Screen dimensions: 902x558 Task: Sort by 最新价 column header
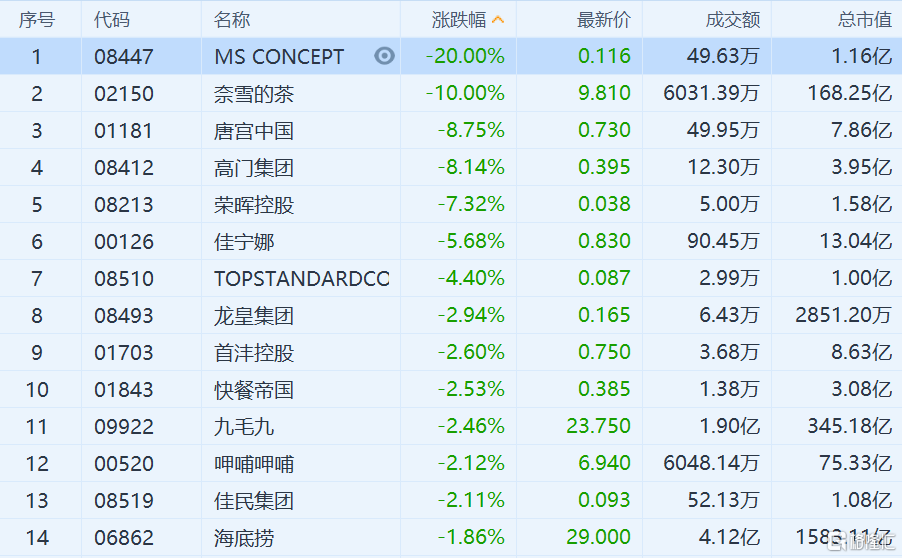[603, 20]
